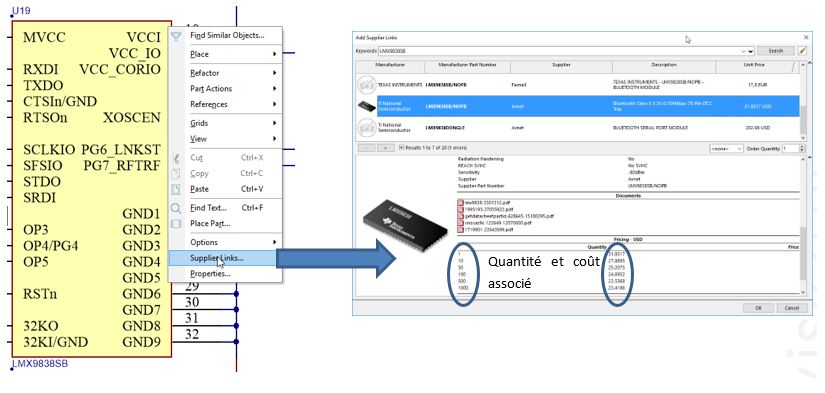
Task: Open Properties from context menu
Action: (225, 274)
